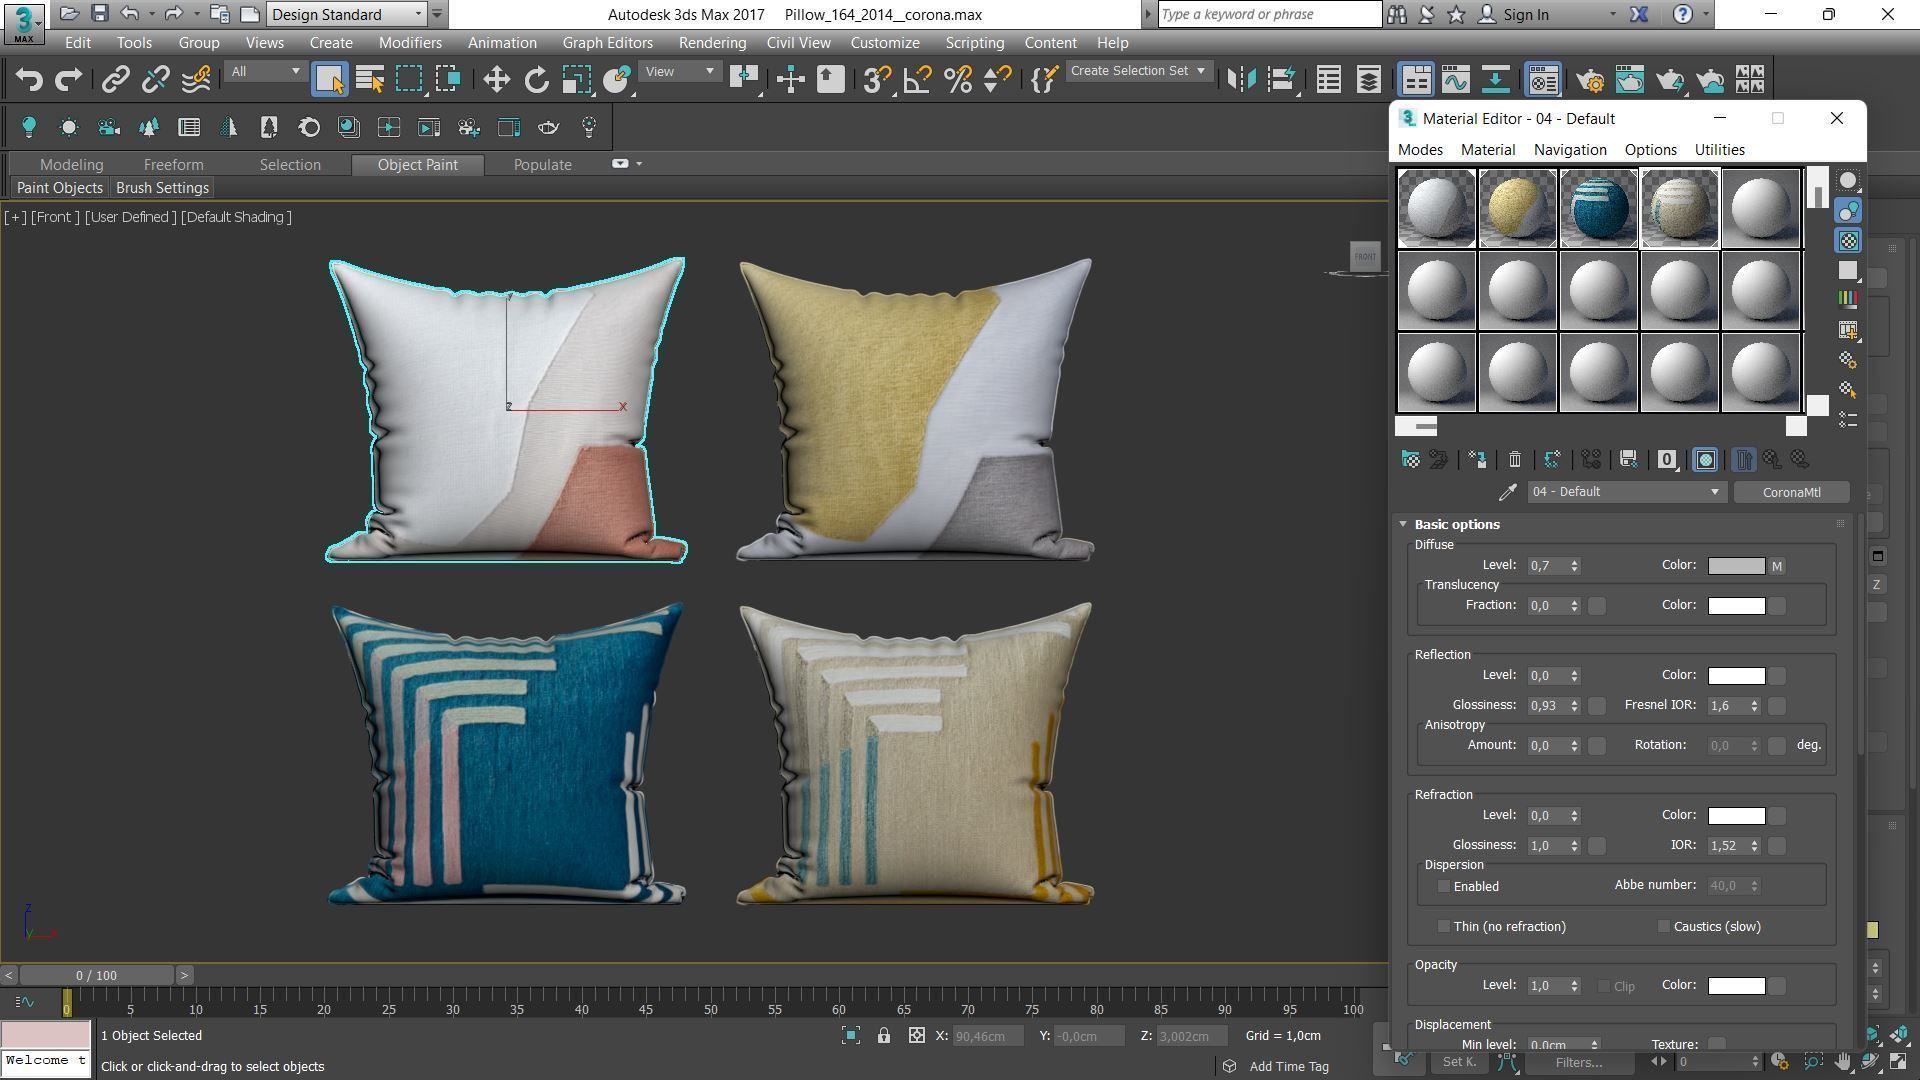Activate Select and Move tool
1920x1080 pixels.
tap(496, 80)
